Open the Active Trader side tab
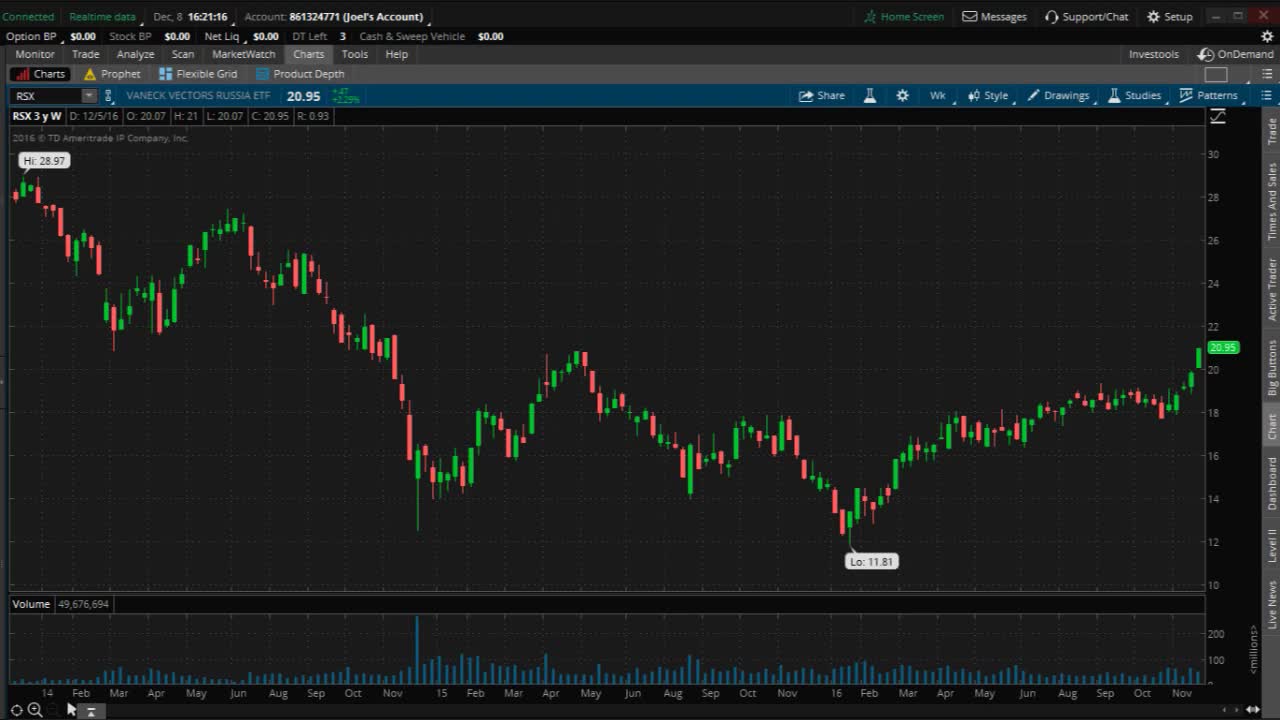Image resolution: width=1280 pixels, height=720 pixels. pyautogui.click(x=1272, y=289)
